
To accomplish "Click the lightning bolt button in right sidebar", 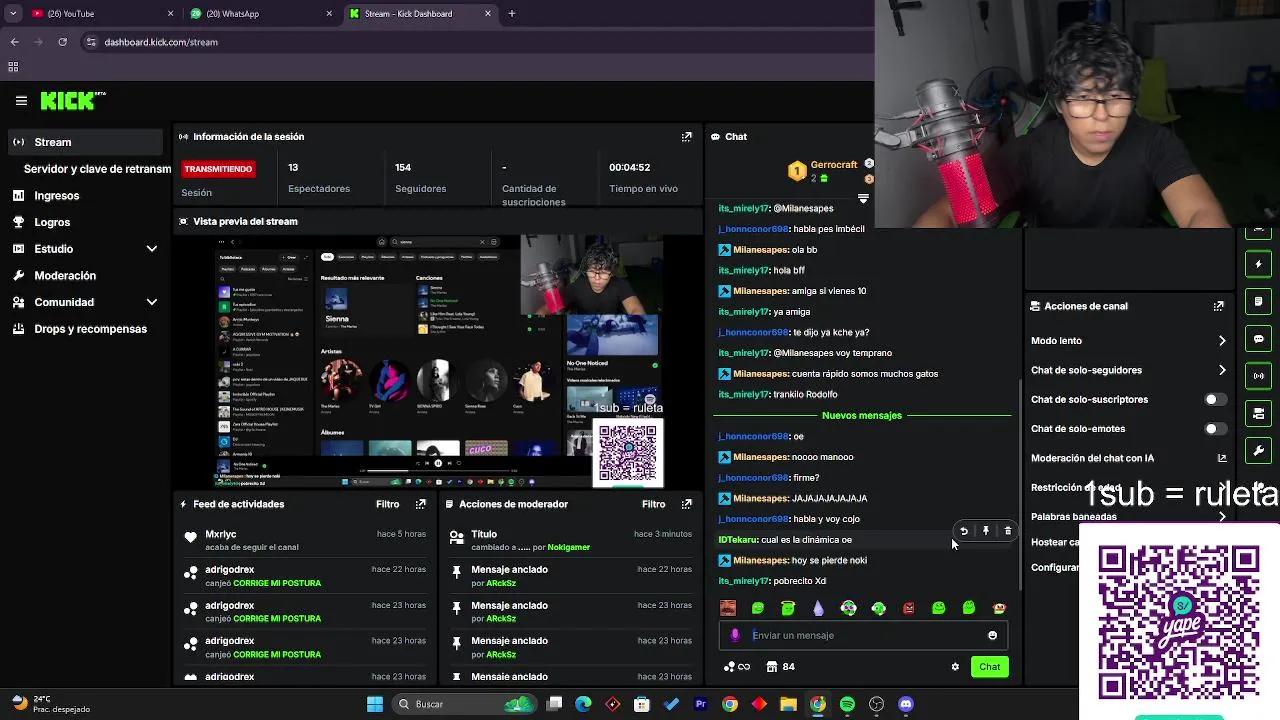I will point(1259,265).
